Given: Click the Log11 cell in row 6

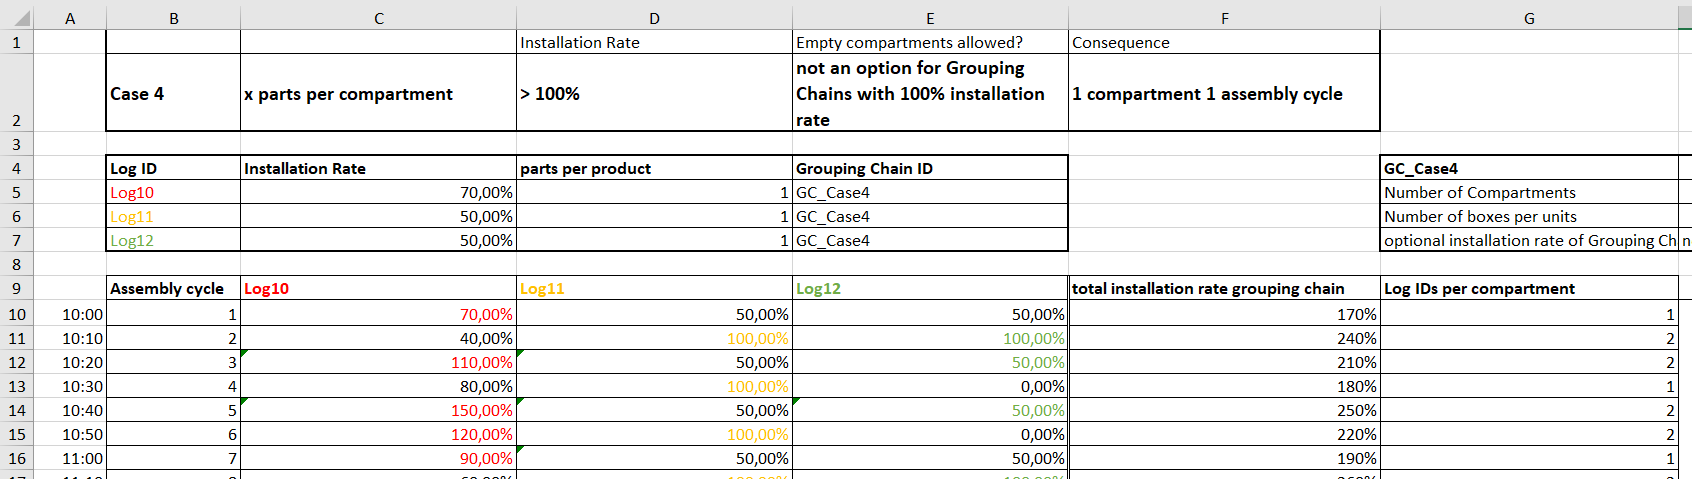Looking at the screenshot, I should pyautogui.click(x=173, y=216).
